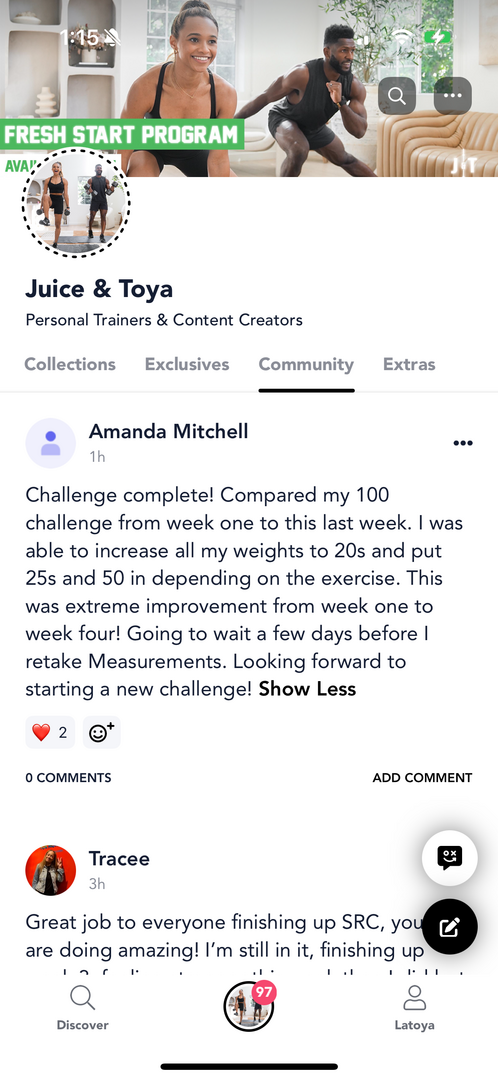This screenshot has width=498, height=1080.
Task: Tap the compose new post floating button
Action: coord(450,926)
